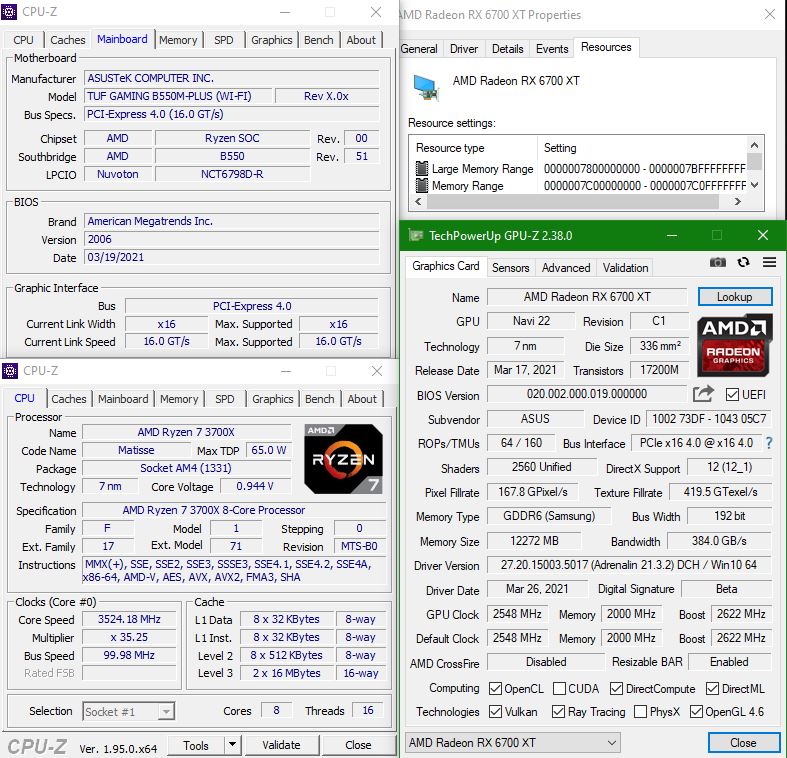The width and height of the screenshot is (787, 758).
Task: Click the RX 6700 XT device icon
Action: pyautogui.click(x=426, y=87)
